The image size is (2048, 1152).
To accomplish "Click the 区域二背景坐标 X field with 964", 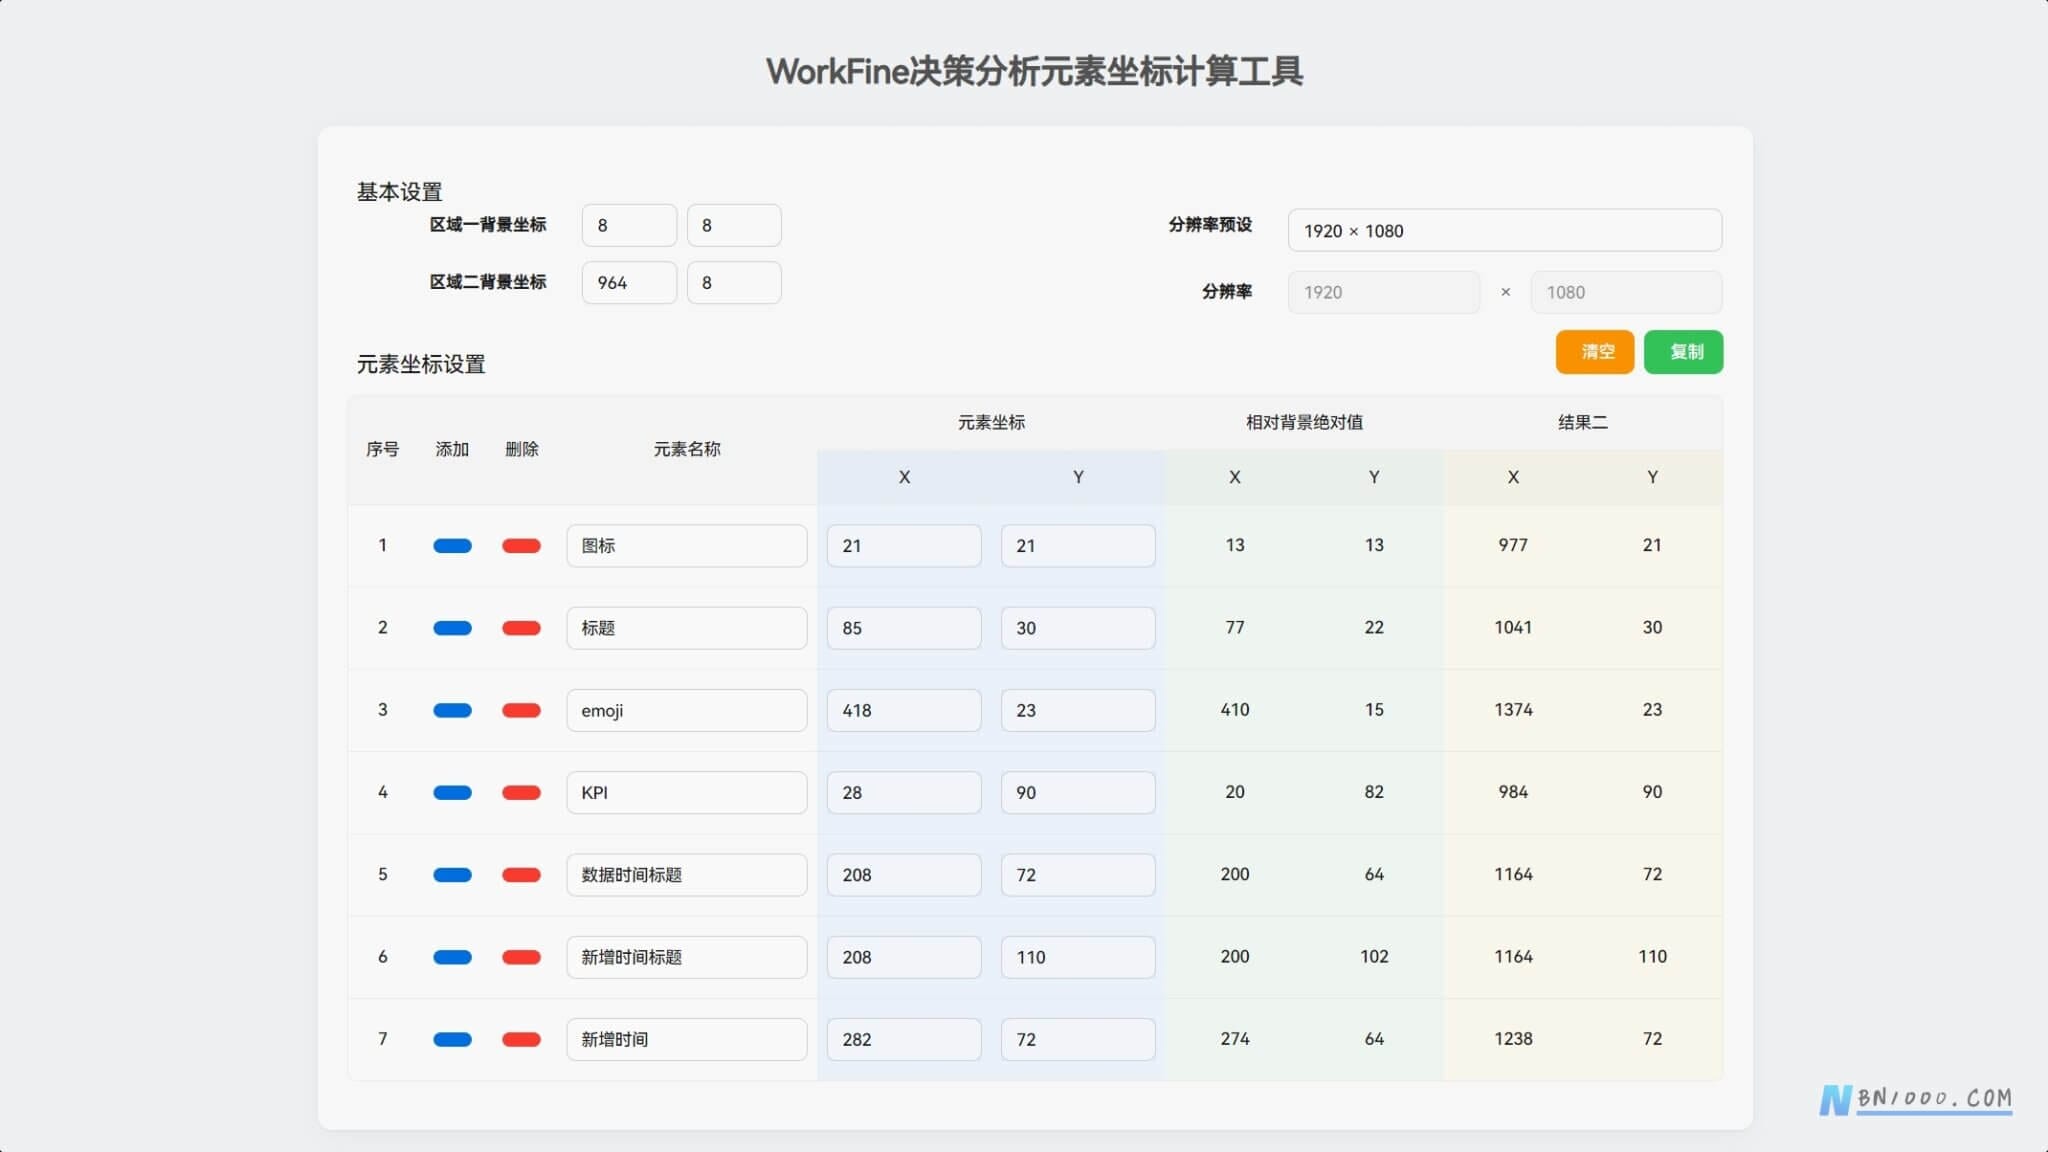I will coord(629,283).
